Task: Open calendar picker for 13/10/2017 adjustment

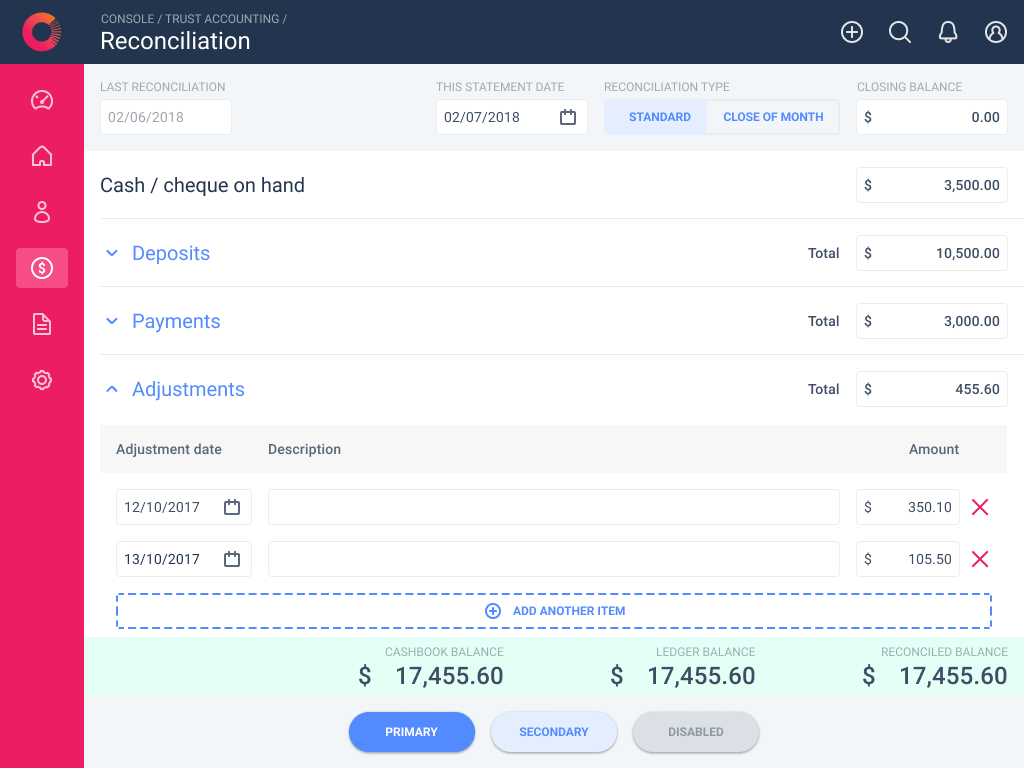Action: [x=232, y=559]
